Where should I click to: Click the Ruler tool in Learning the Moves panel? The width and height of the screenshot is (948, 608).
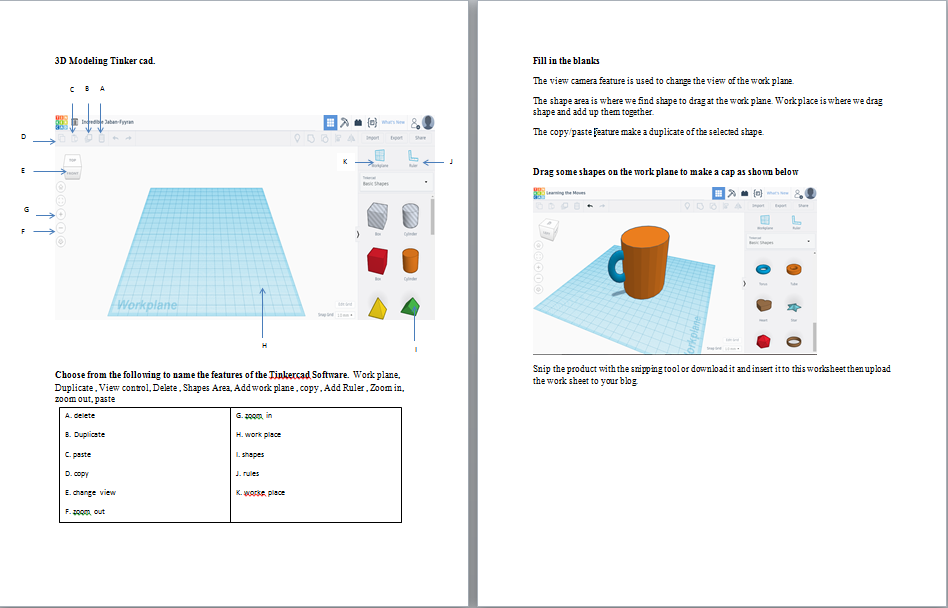[x=796, y=222]
